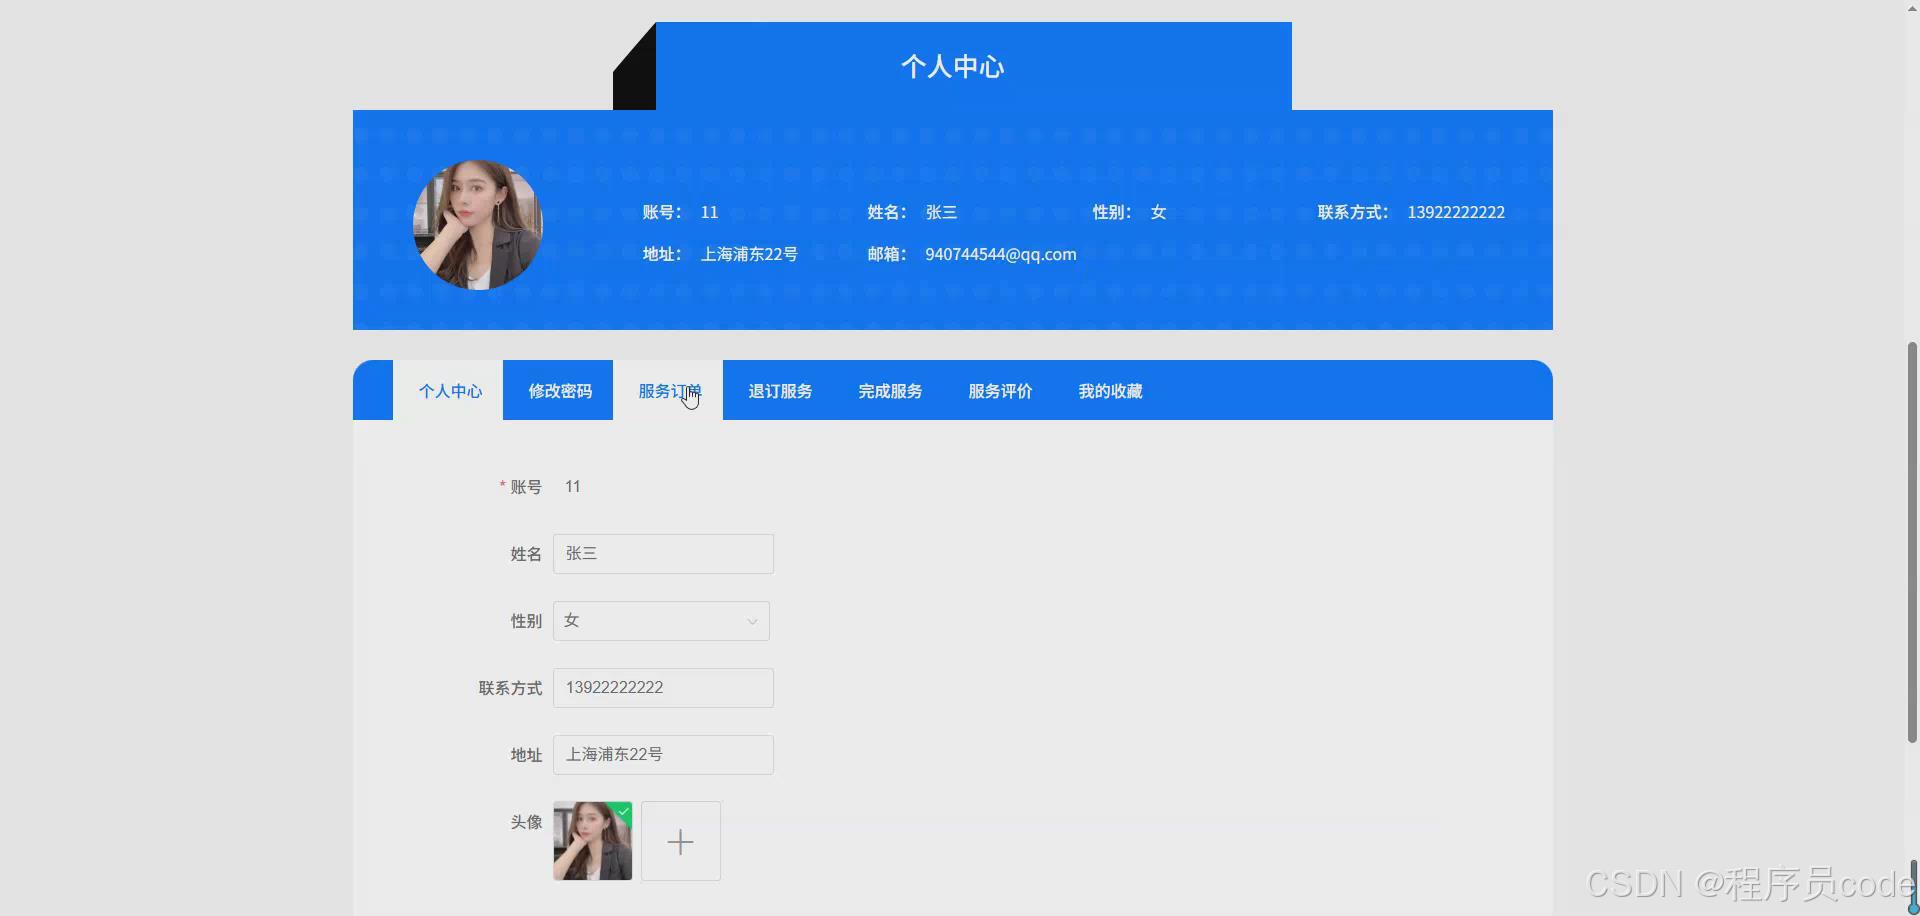Open the 服务评价 tab

pyautogui.click(x=999, y=391)
